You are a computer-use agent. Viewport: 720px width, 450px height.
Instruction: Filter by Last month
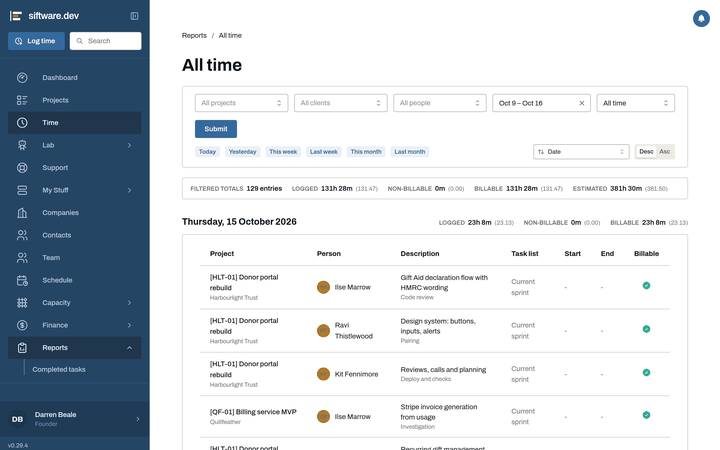point(410,152)
